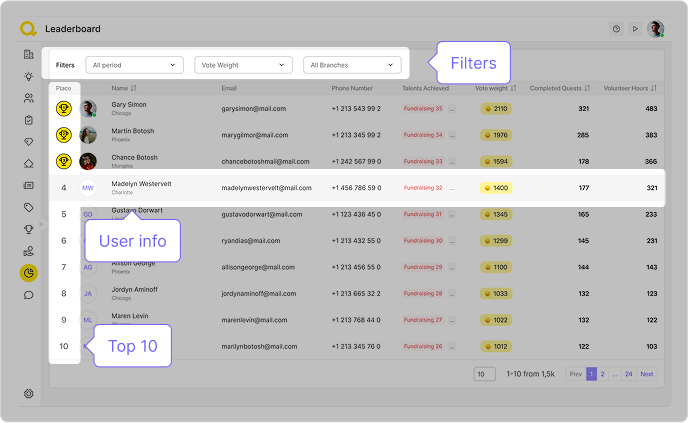Open the lightbulb ideas icon in sidebar
Screen dimensions: 688x423
(x=28, y=76)
